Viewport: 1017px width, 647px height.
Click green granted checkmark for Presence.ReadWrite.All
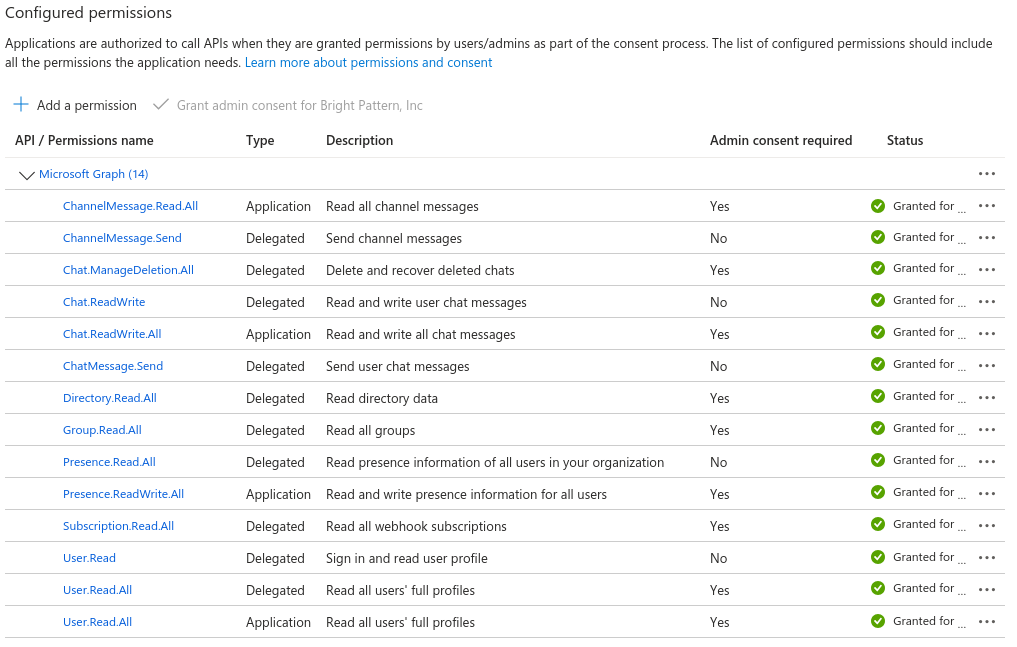coord(878,492)
